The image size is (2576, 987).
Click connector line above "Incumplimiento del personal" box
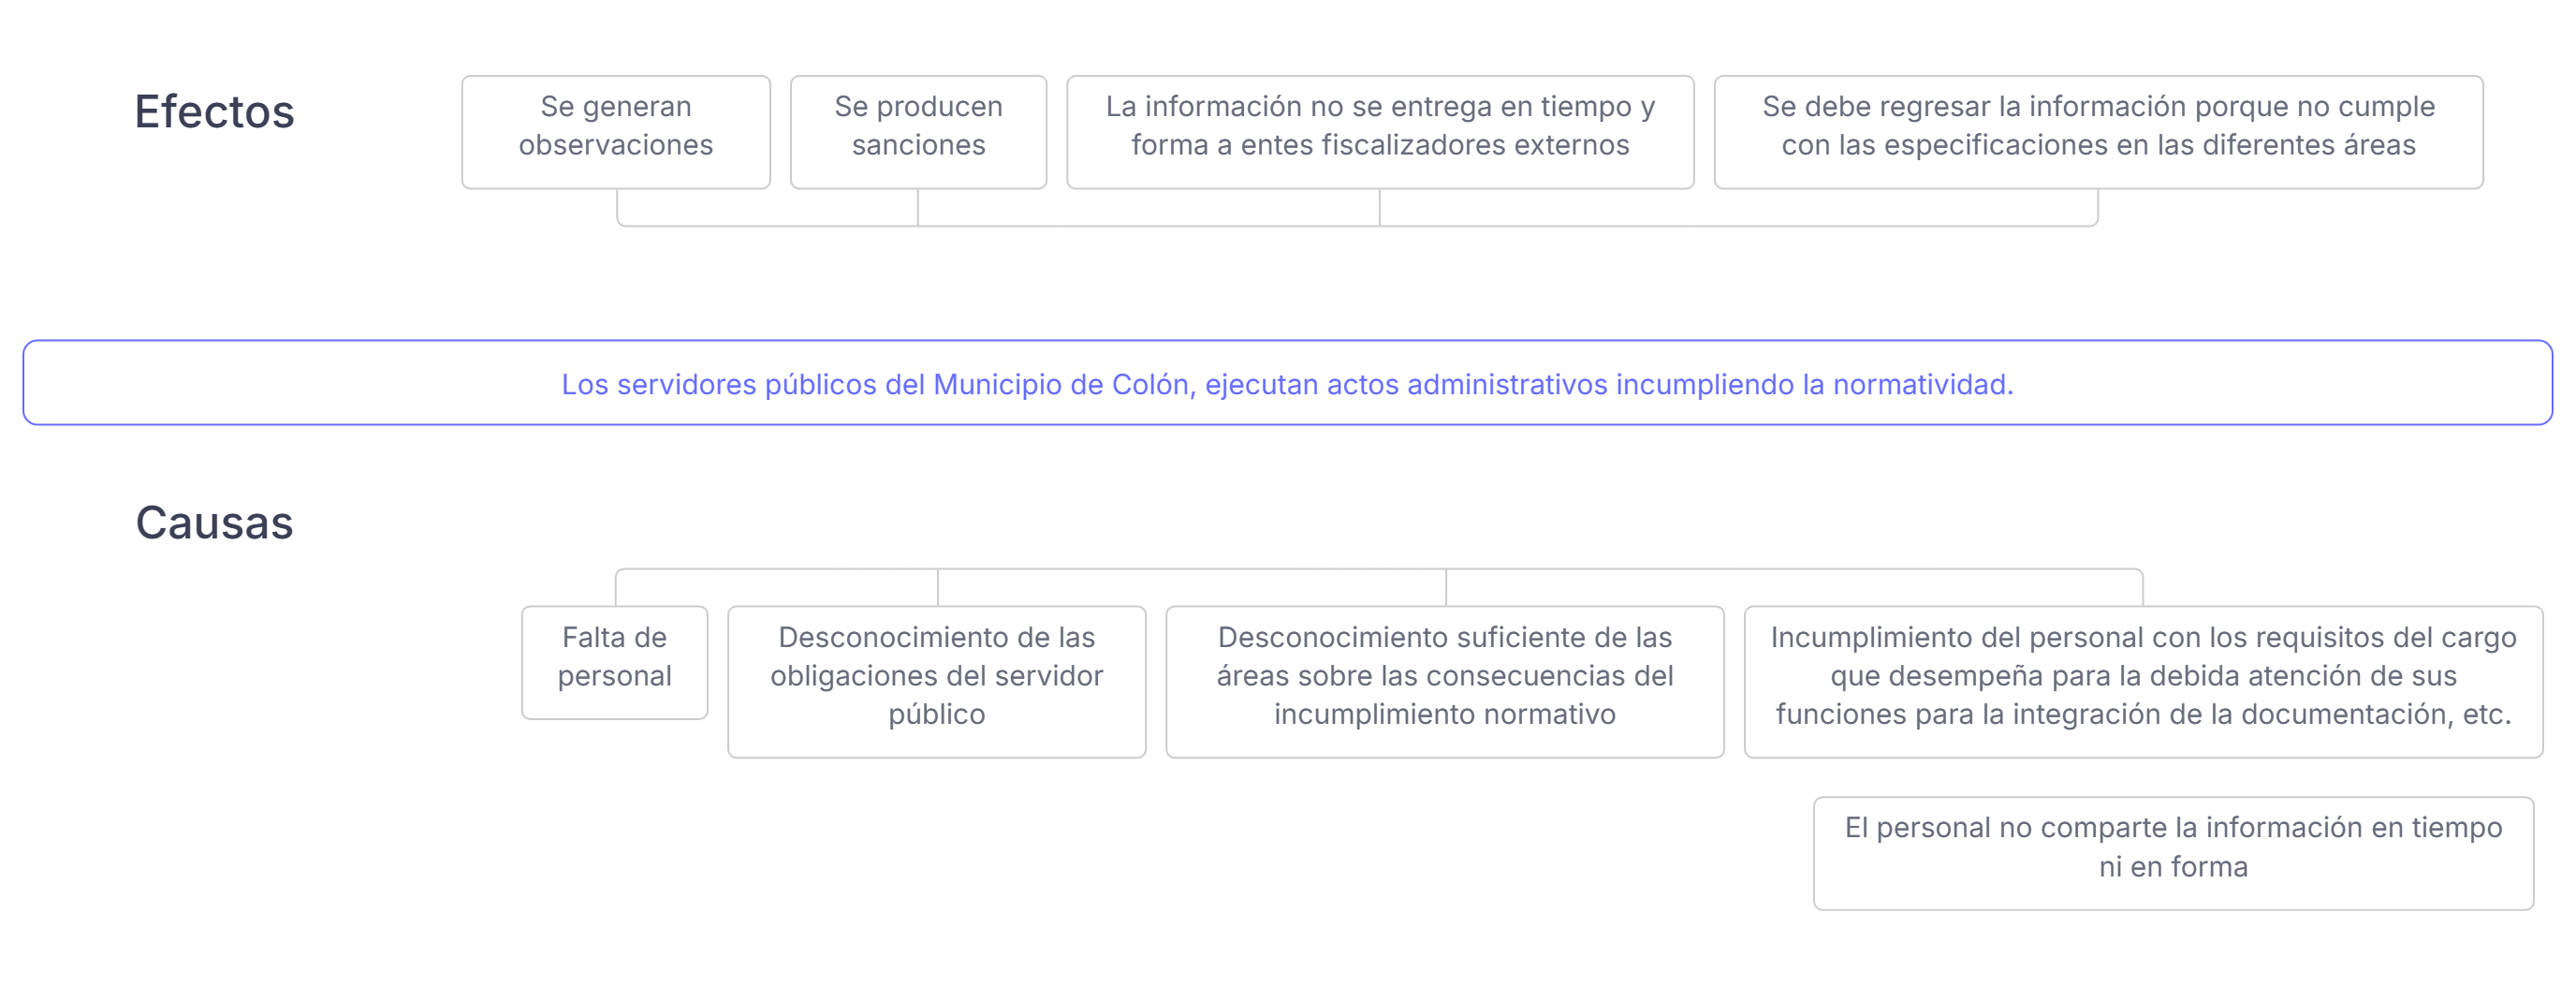click(2142, 588)
